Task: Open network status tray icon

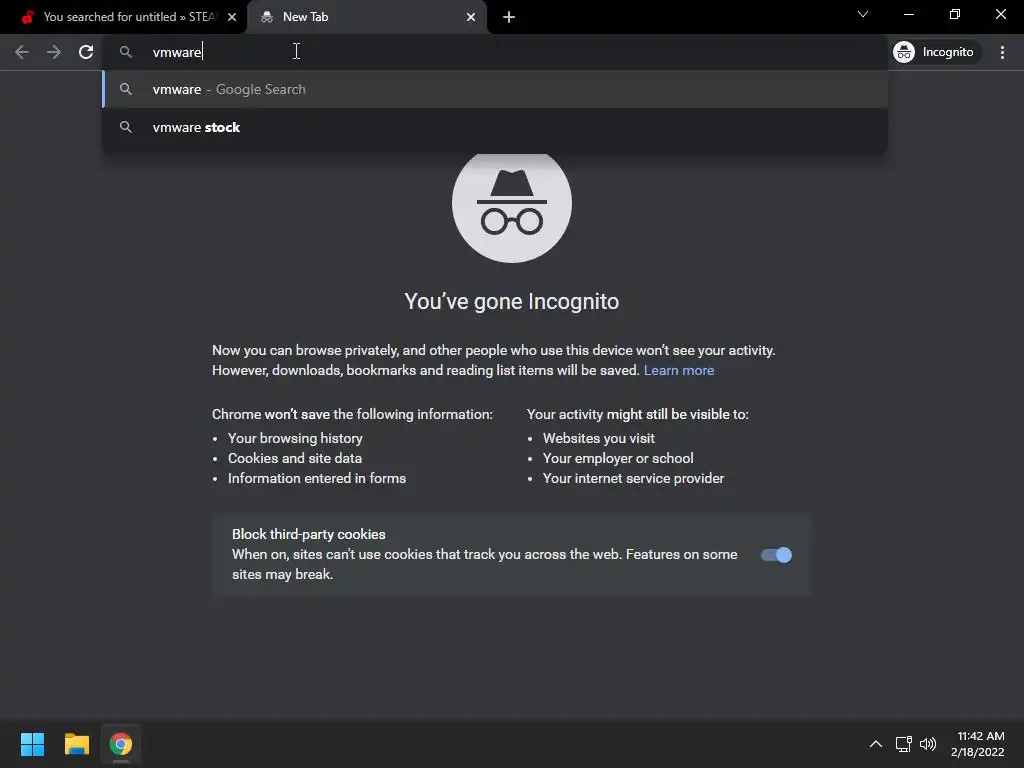Action: click(904, 744)
